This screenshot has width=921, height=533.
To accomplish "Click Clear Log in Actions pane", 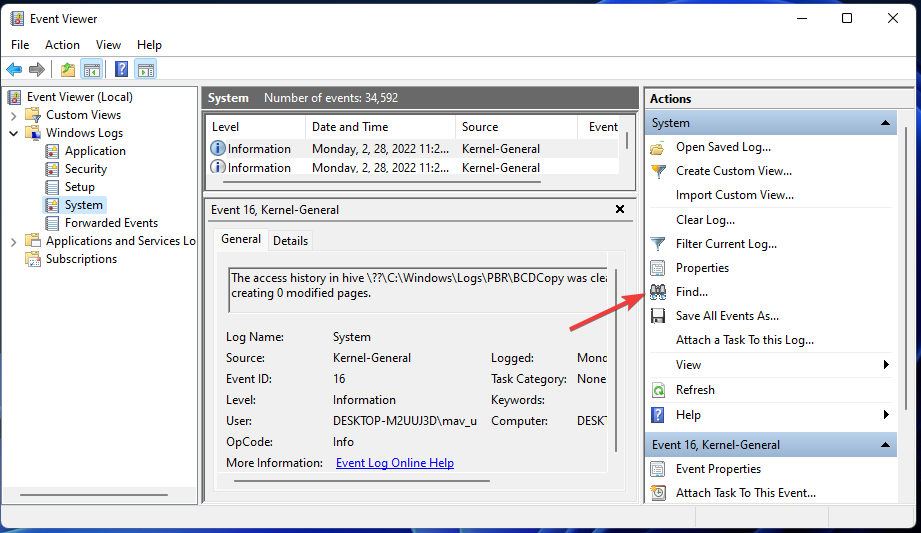I will click(705, 220).
